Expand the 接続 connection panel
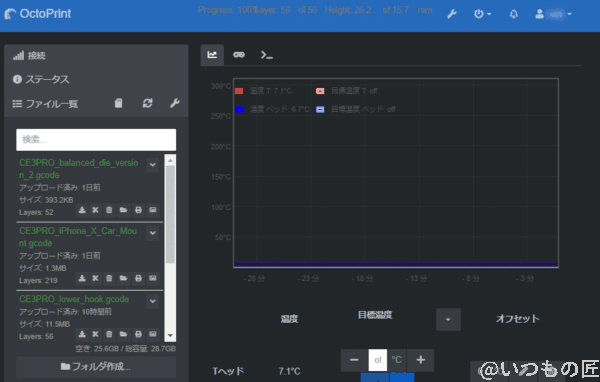Viewport: 600px width, 382px height. (29, 56)
